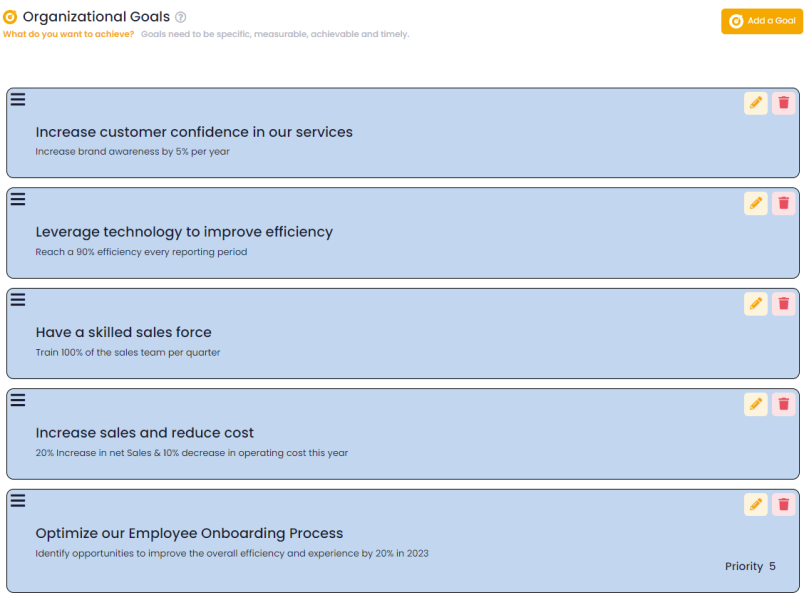This screenshot has width=809, height=600.
Task: Edit the "Leverage technology to improve efficiency" goal
Action: pyautogui.click(x=756, y=203)
